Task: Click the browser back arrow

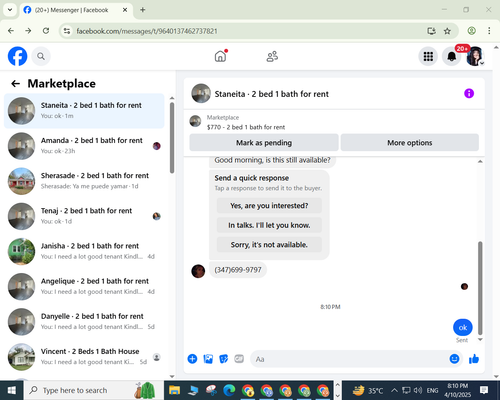Action: tap(11, 31)
